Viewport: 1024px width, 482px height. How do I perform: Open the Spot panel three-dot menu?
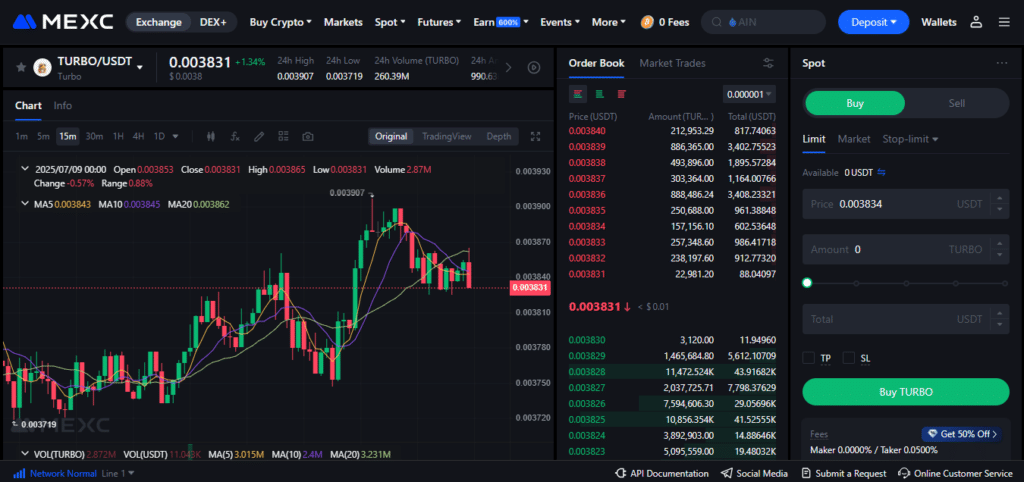[1002, 63]
